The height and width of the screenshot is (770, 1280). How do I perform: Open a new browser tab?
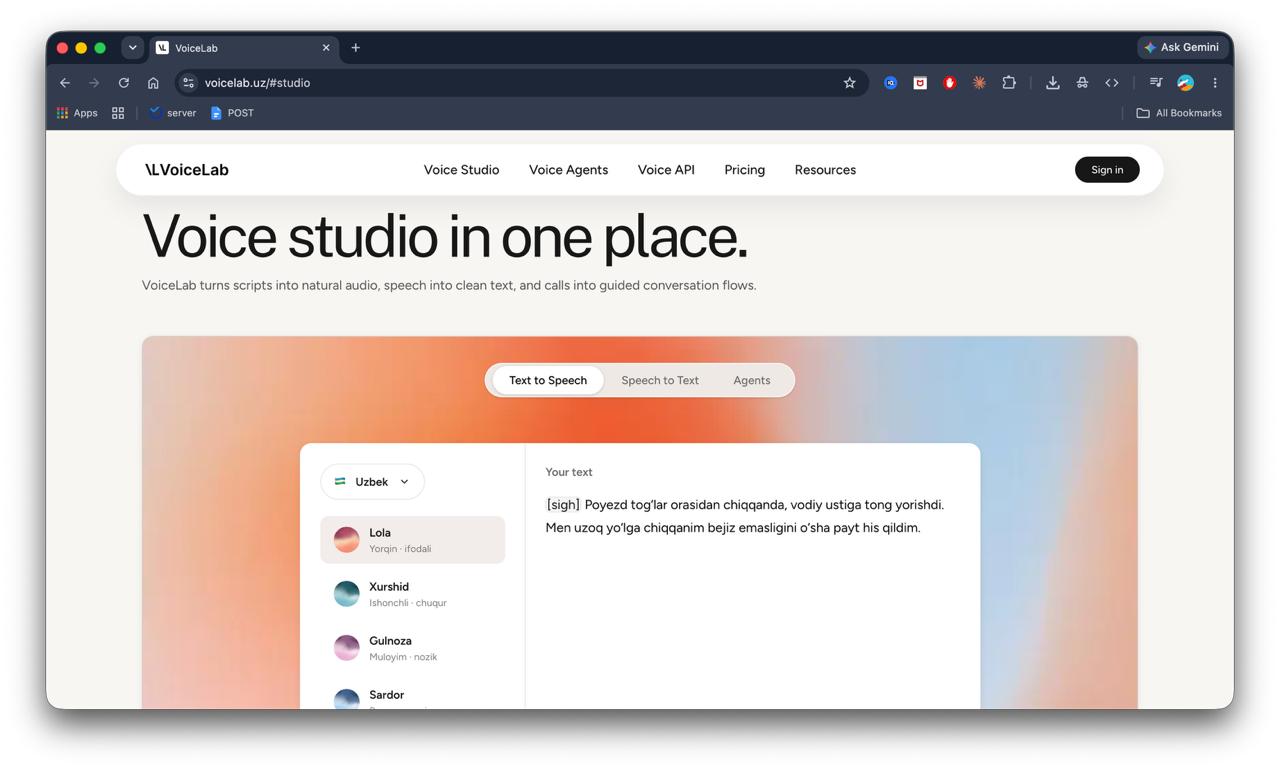point(355,47)
